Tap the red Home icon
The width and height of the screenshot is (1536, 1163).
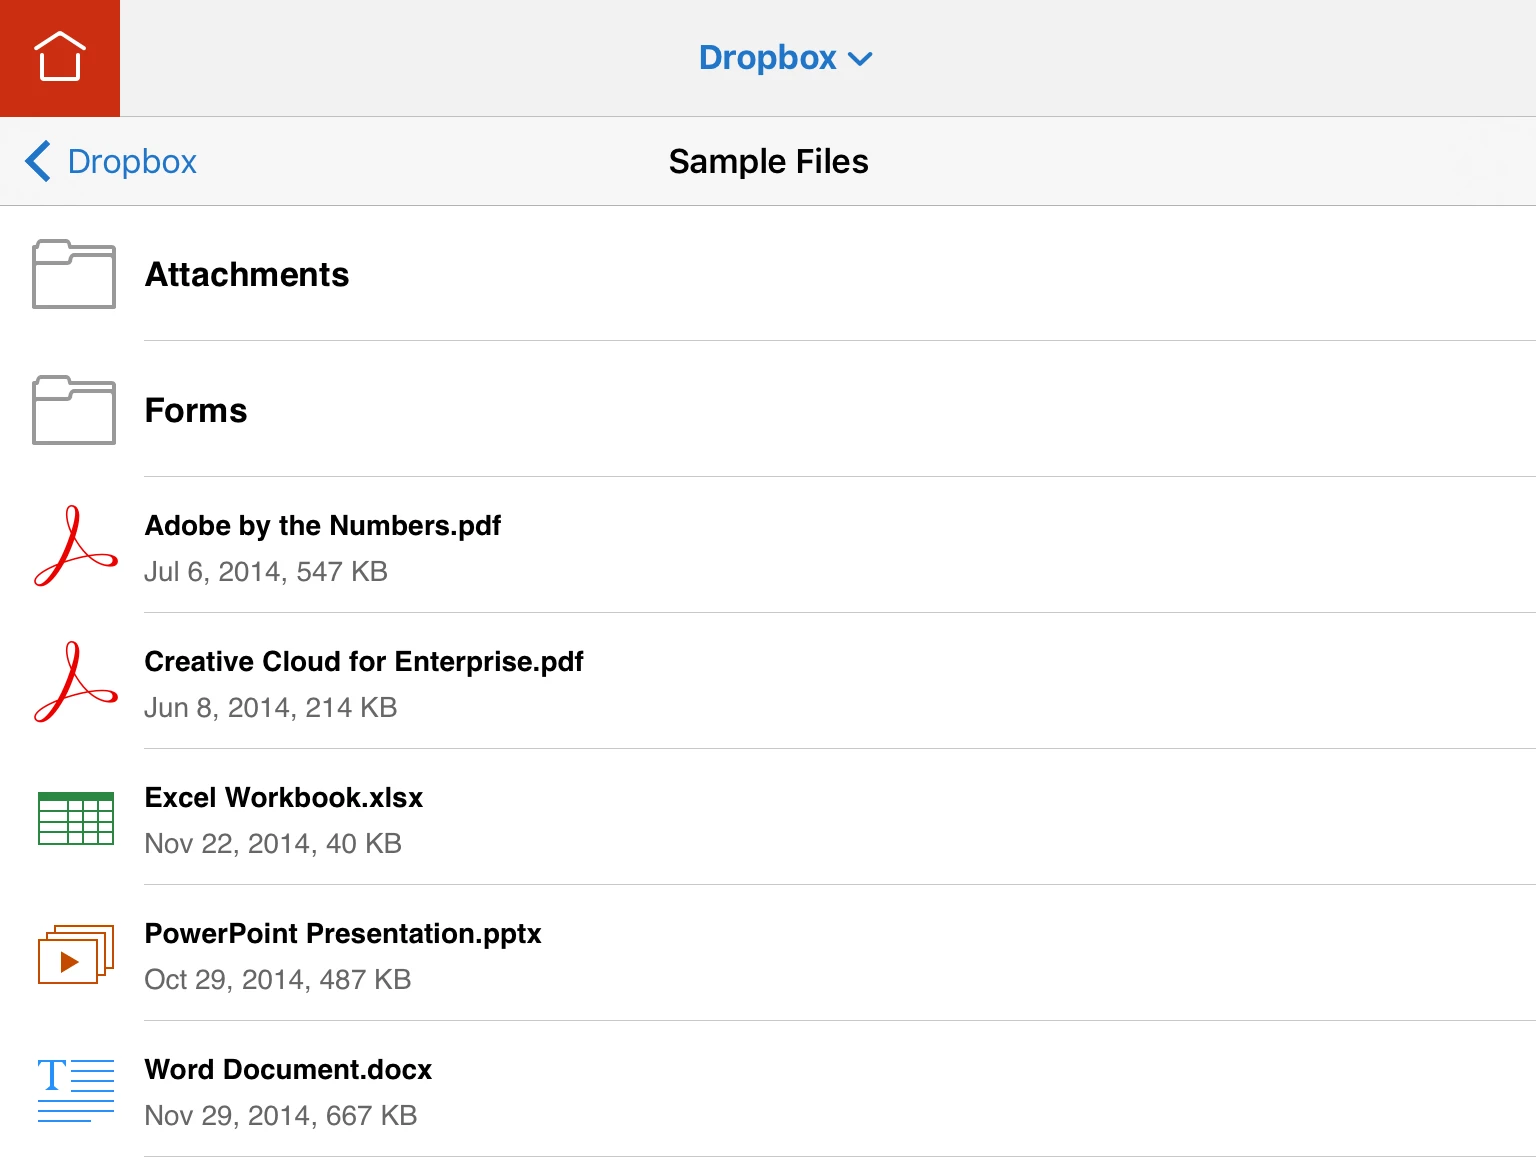tap(60, 58)
